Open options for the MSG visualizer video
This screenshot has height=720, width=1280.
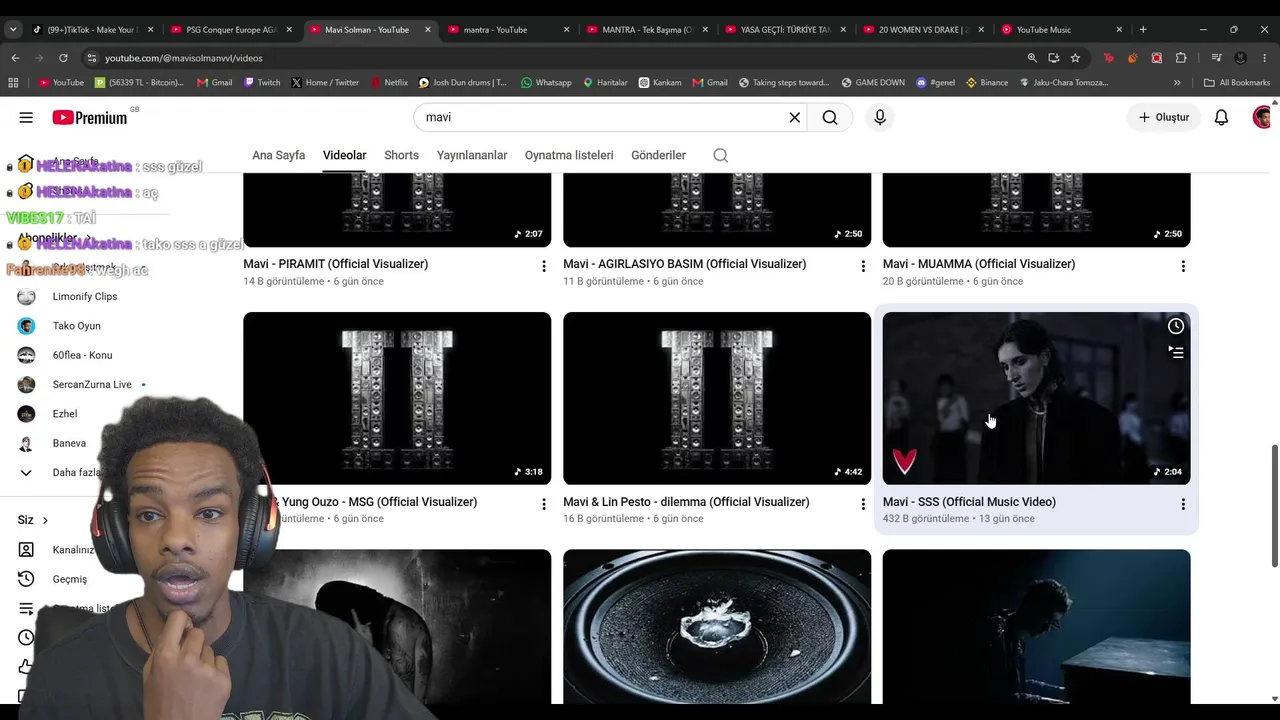pyautogui.click(x=543, y=504)
